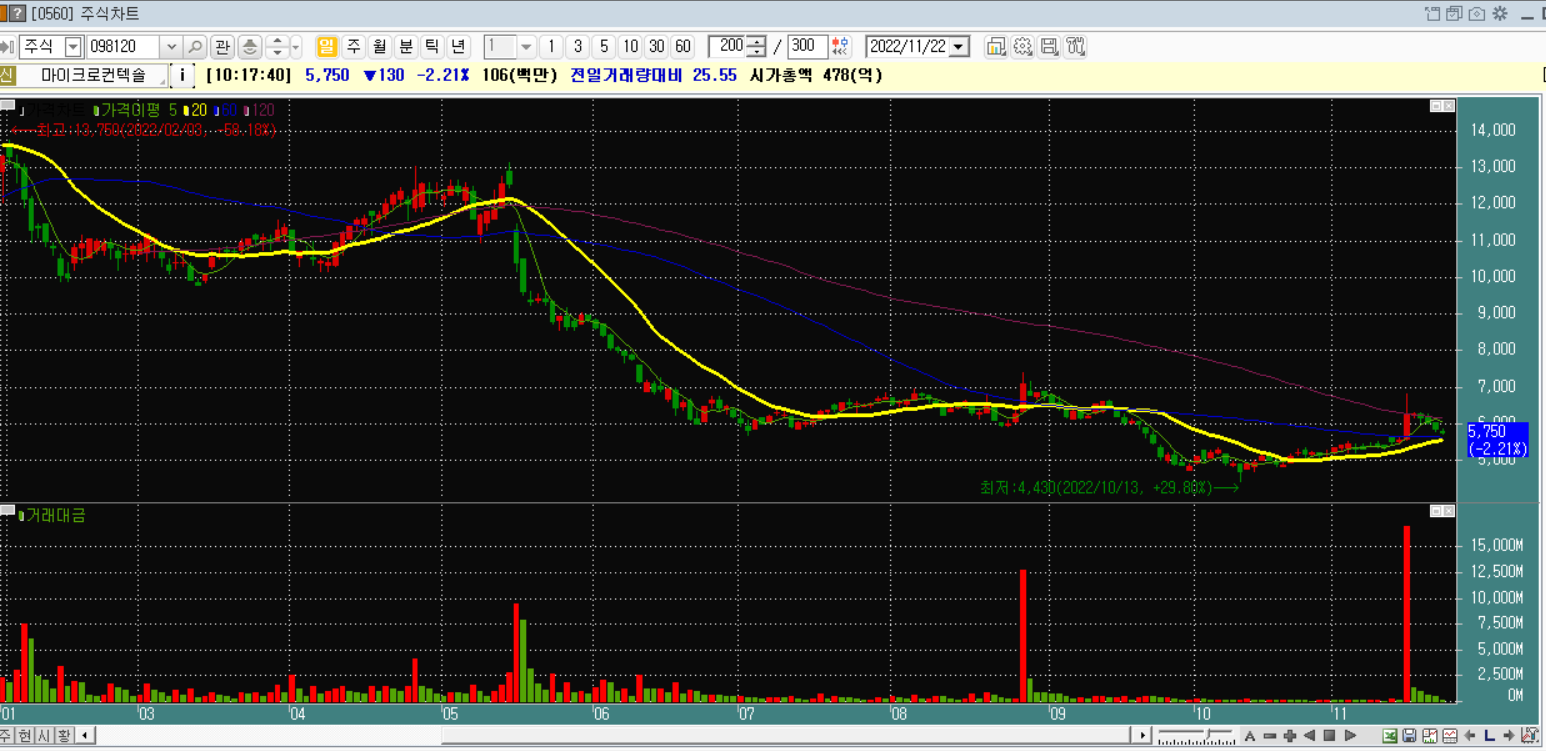Select the 일 daily period toggle
Screen dimensions: 1546x751
click(327, 46)
